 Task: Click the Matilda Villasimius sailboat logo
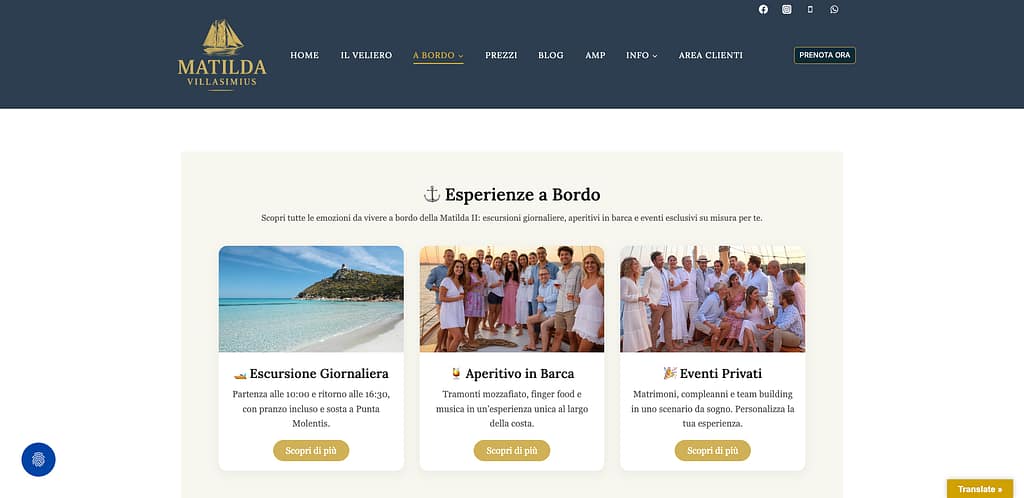pyautogui.click(x=222, y=55)
